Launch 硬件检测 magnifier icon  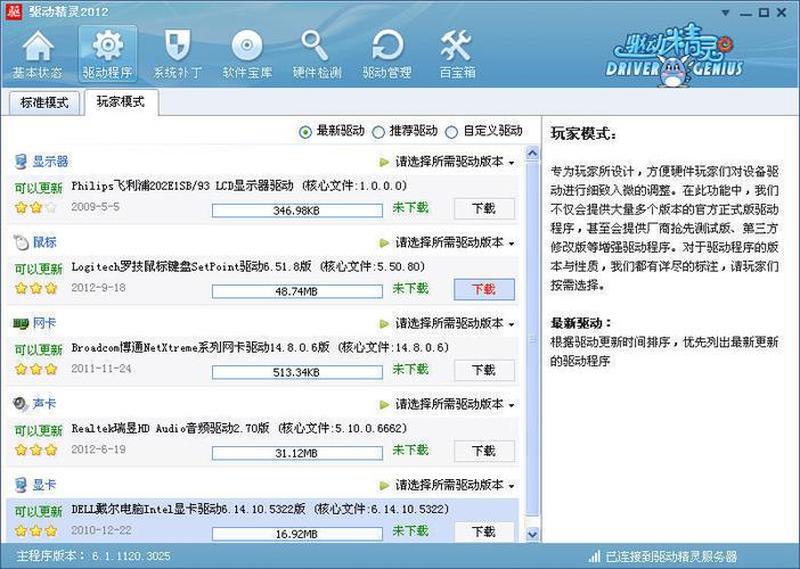(x=317, y=55)
